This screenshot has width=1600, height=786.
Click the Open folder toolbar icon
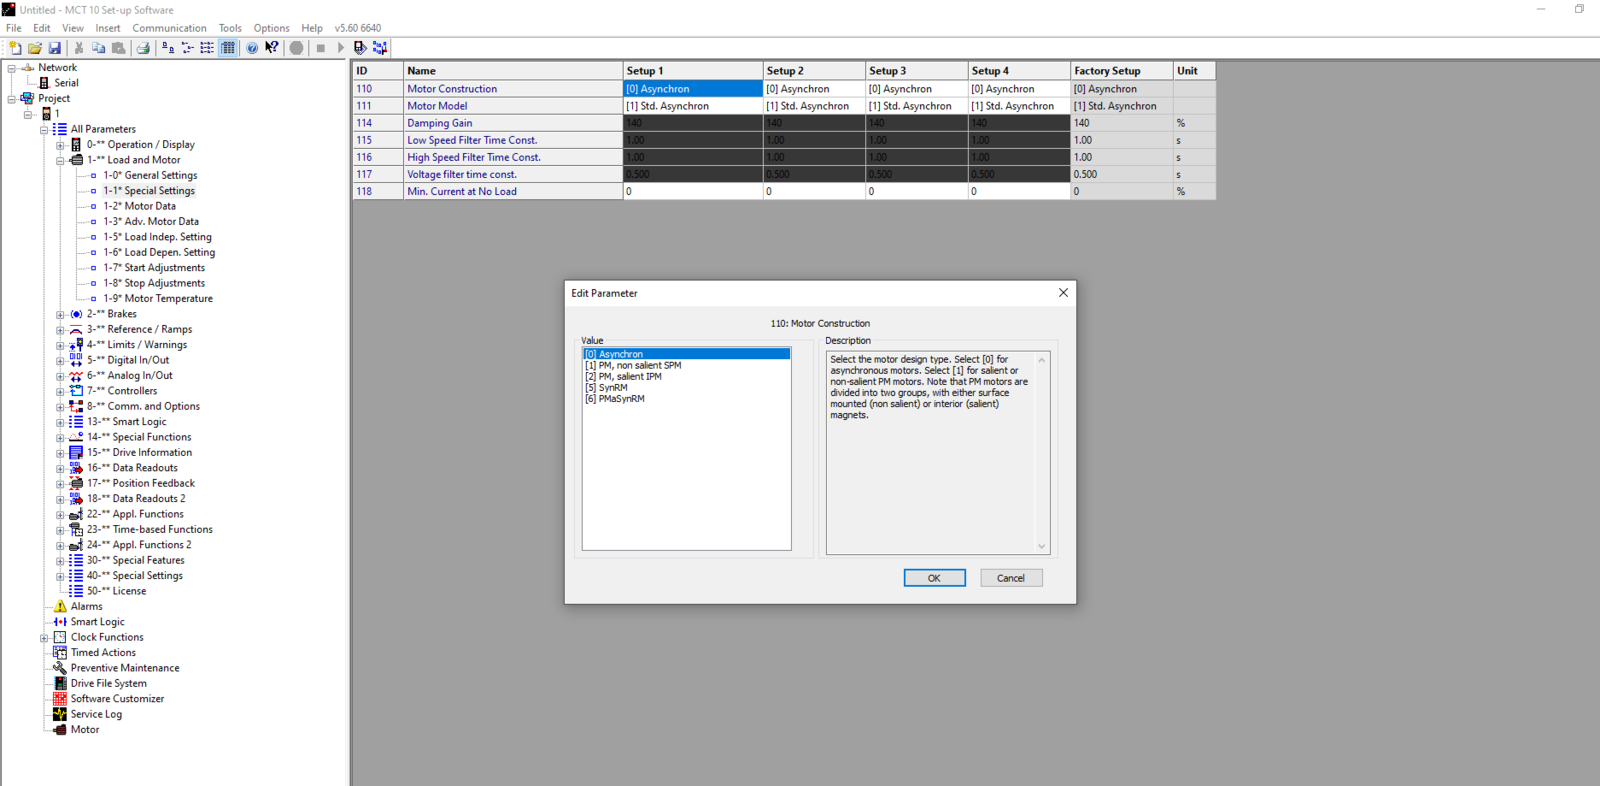(35, 48)
